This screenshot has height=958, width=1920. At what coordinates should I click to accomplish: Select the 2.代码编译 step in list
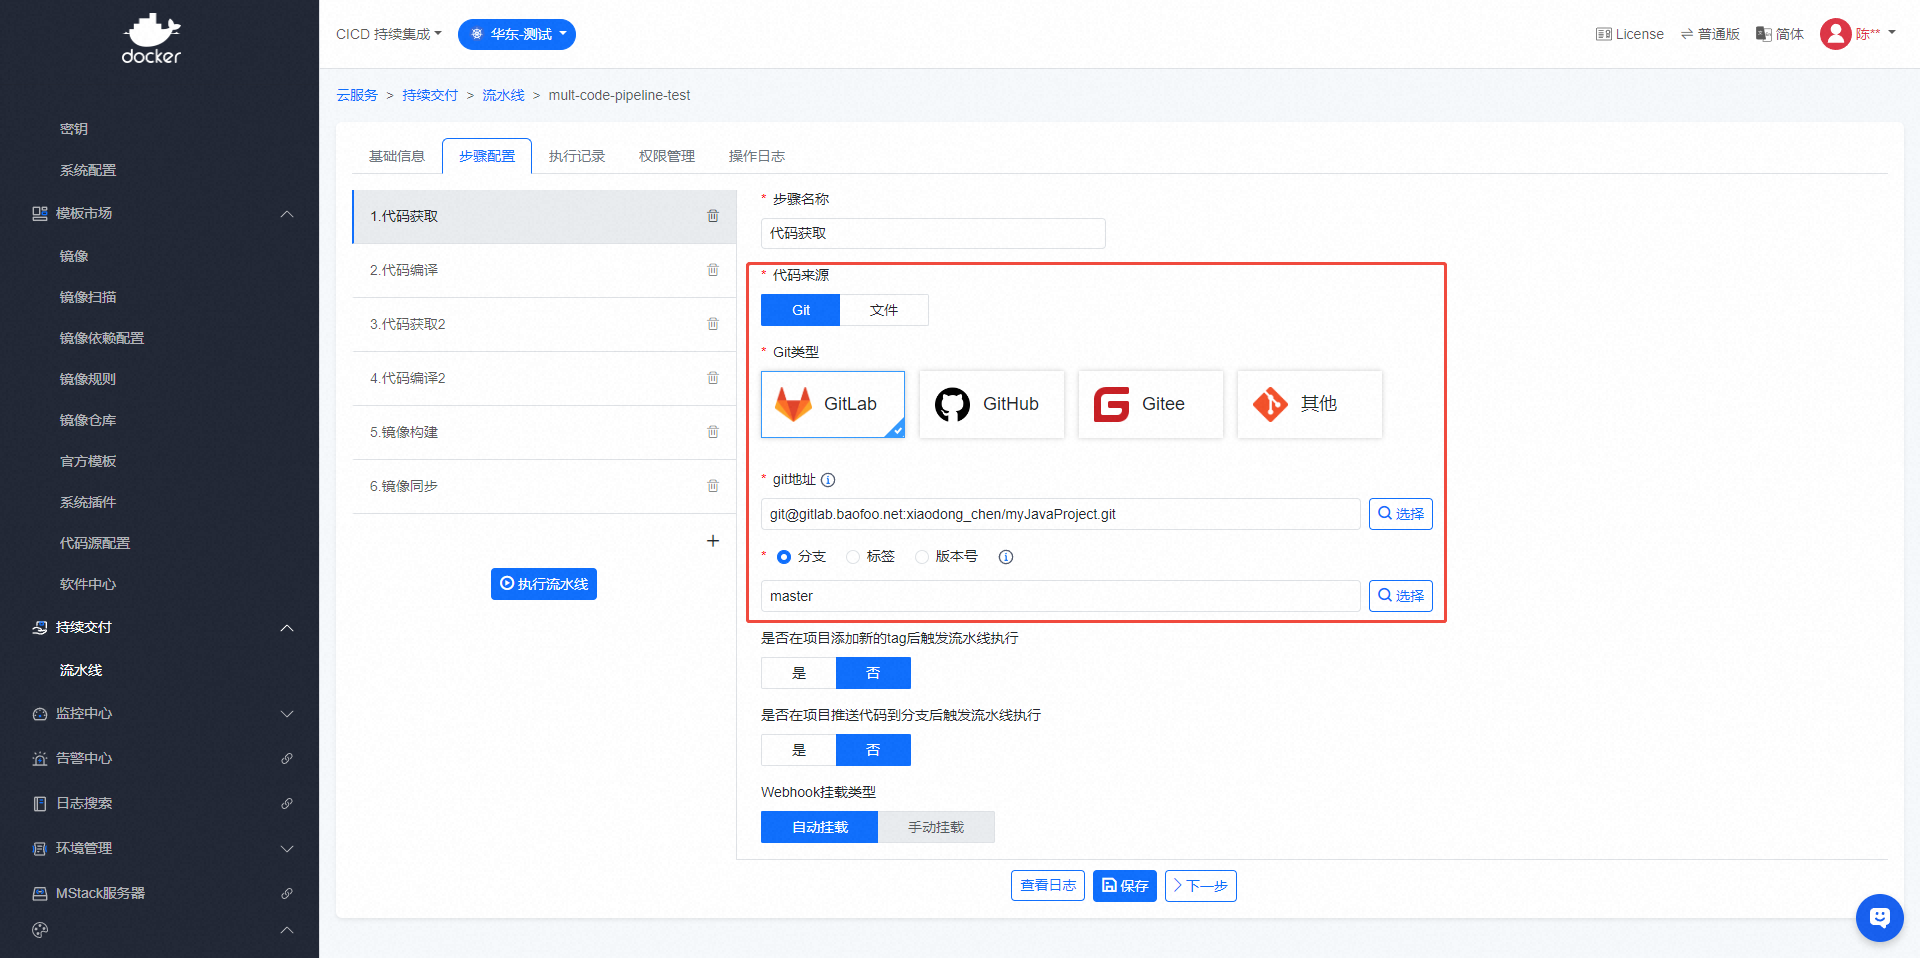click(x=520, y=270)
